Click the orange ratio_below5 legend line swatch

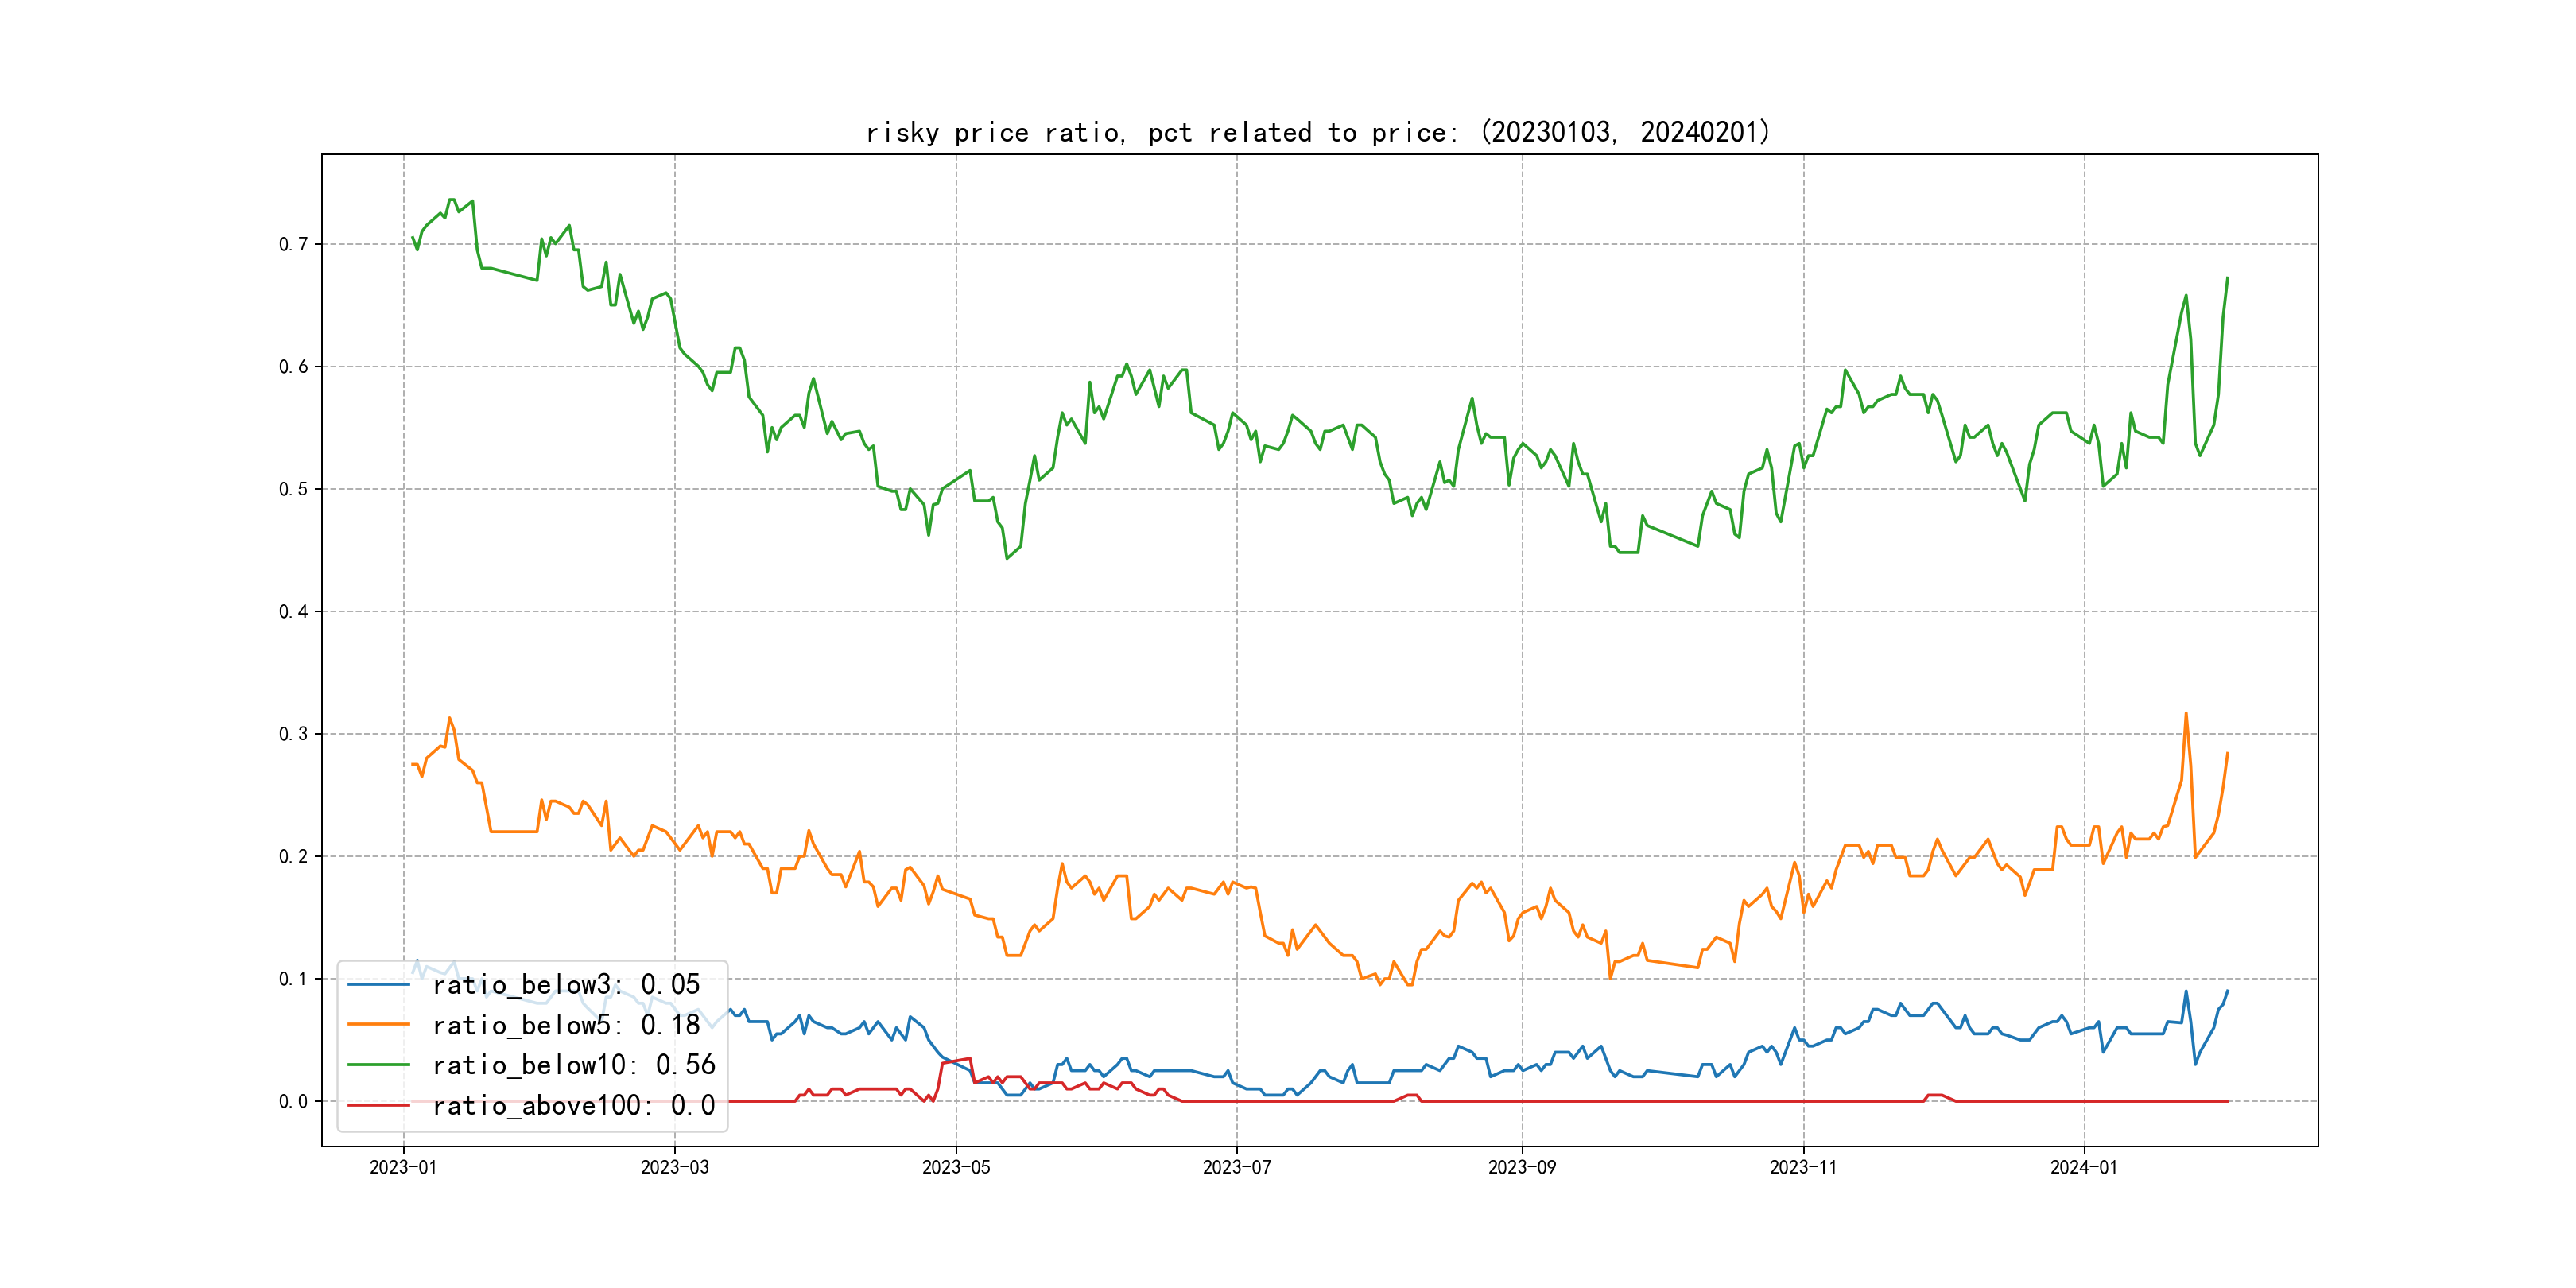pos(378,1025)
